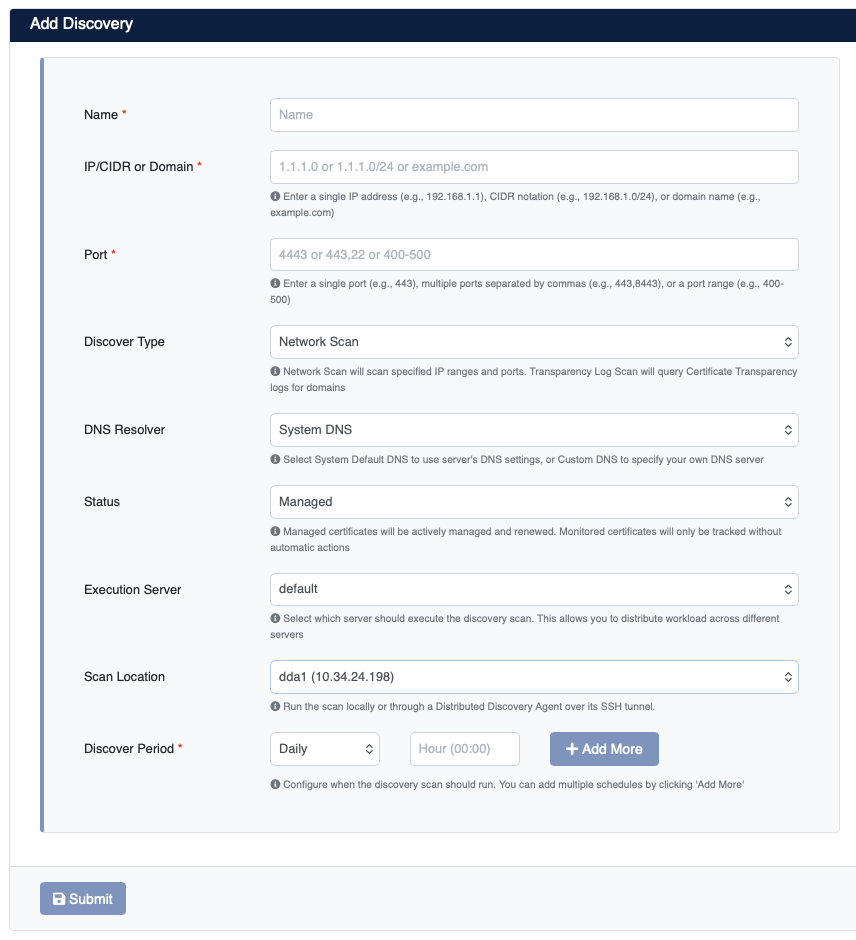Click the Hour (00:00) time field
Viewport: 856px width, 940px height.
tap(465, 749)
